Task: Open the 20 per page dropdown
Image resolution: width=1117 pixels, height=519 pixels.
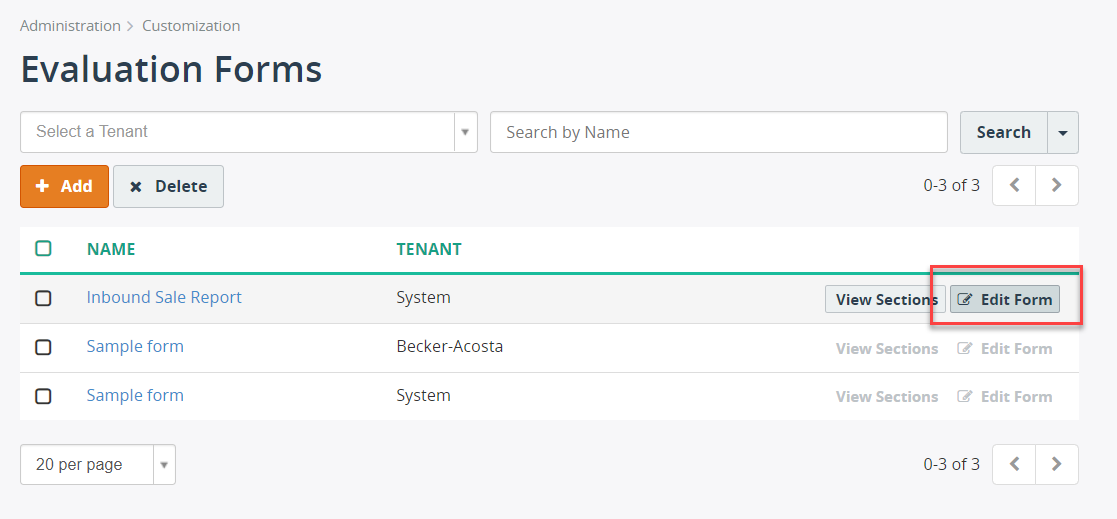Action: pyautogui.click(x=164, y=465)
